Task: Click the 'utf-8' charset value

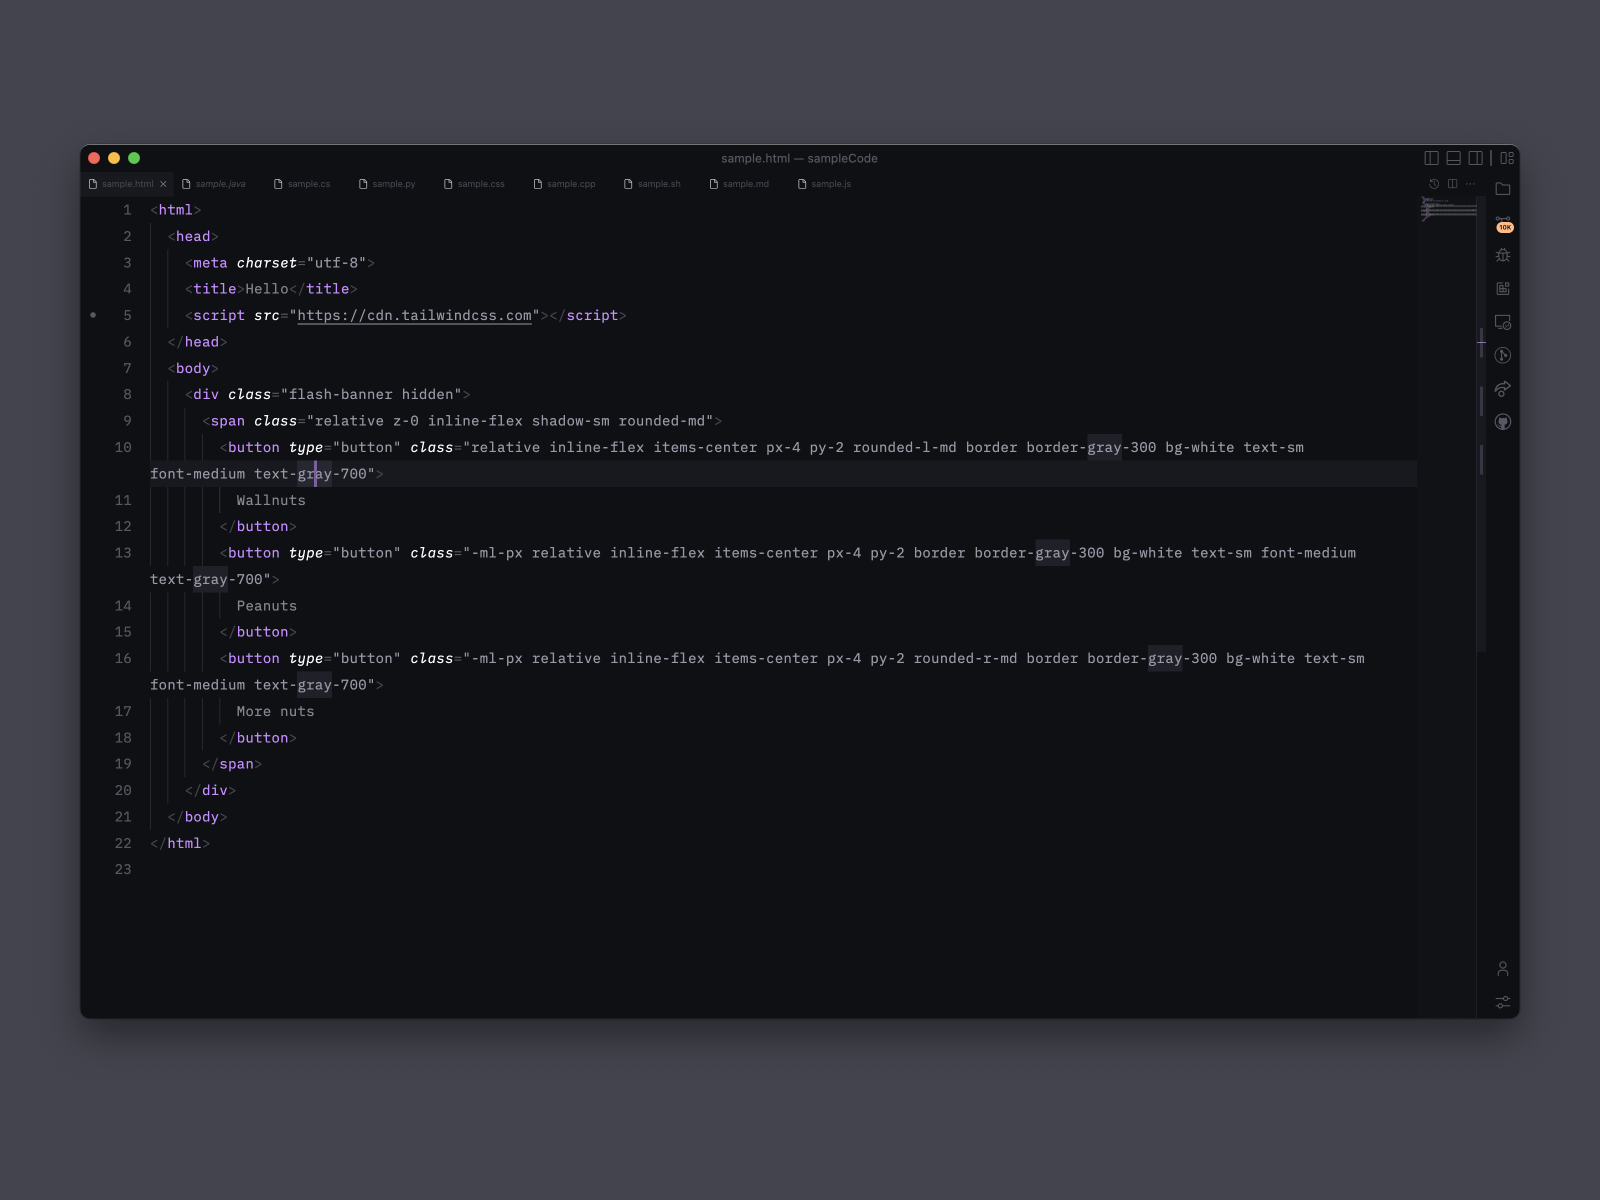Action: tap(336, 263)
